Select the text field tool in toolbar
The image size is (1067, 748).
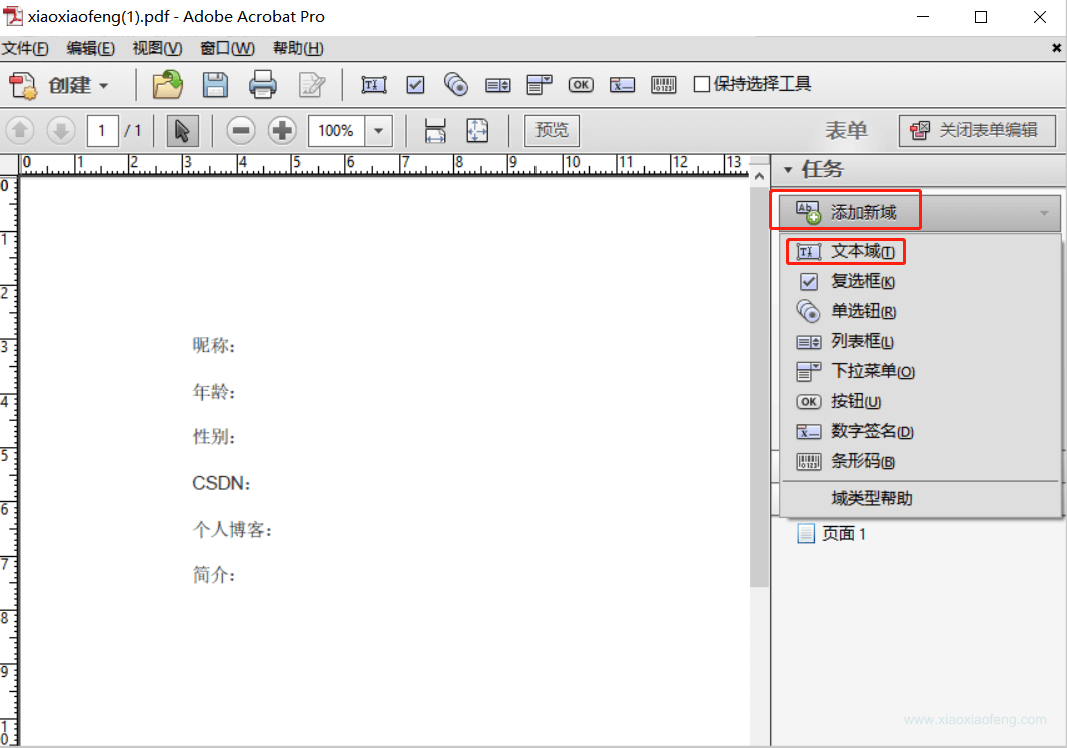[x=374, y=85]
